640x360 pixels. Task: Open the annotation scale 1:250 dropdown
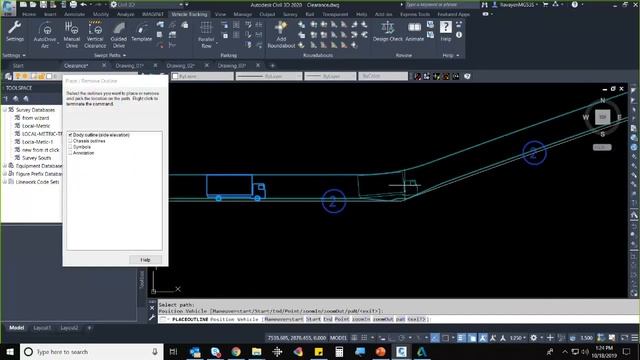(518, 338)
